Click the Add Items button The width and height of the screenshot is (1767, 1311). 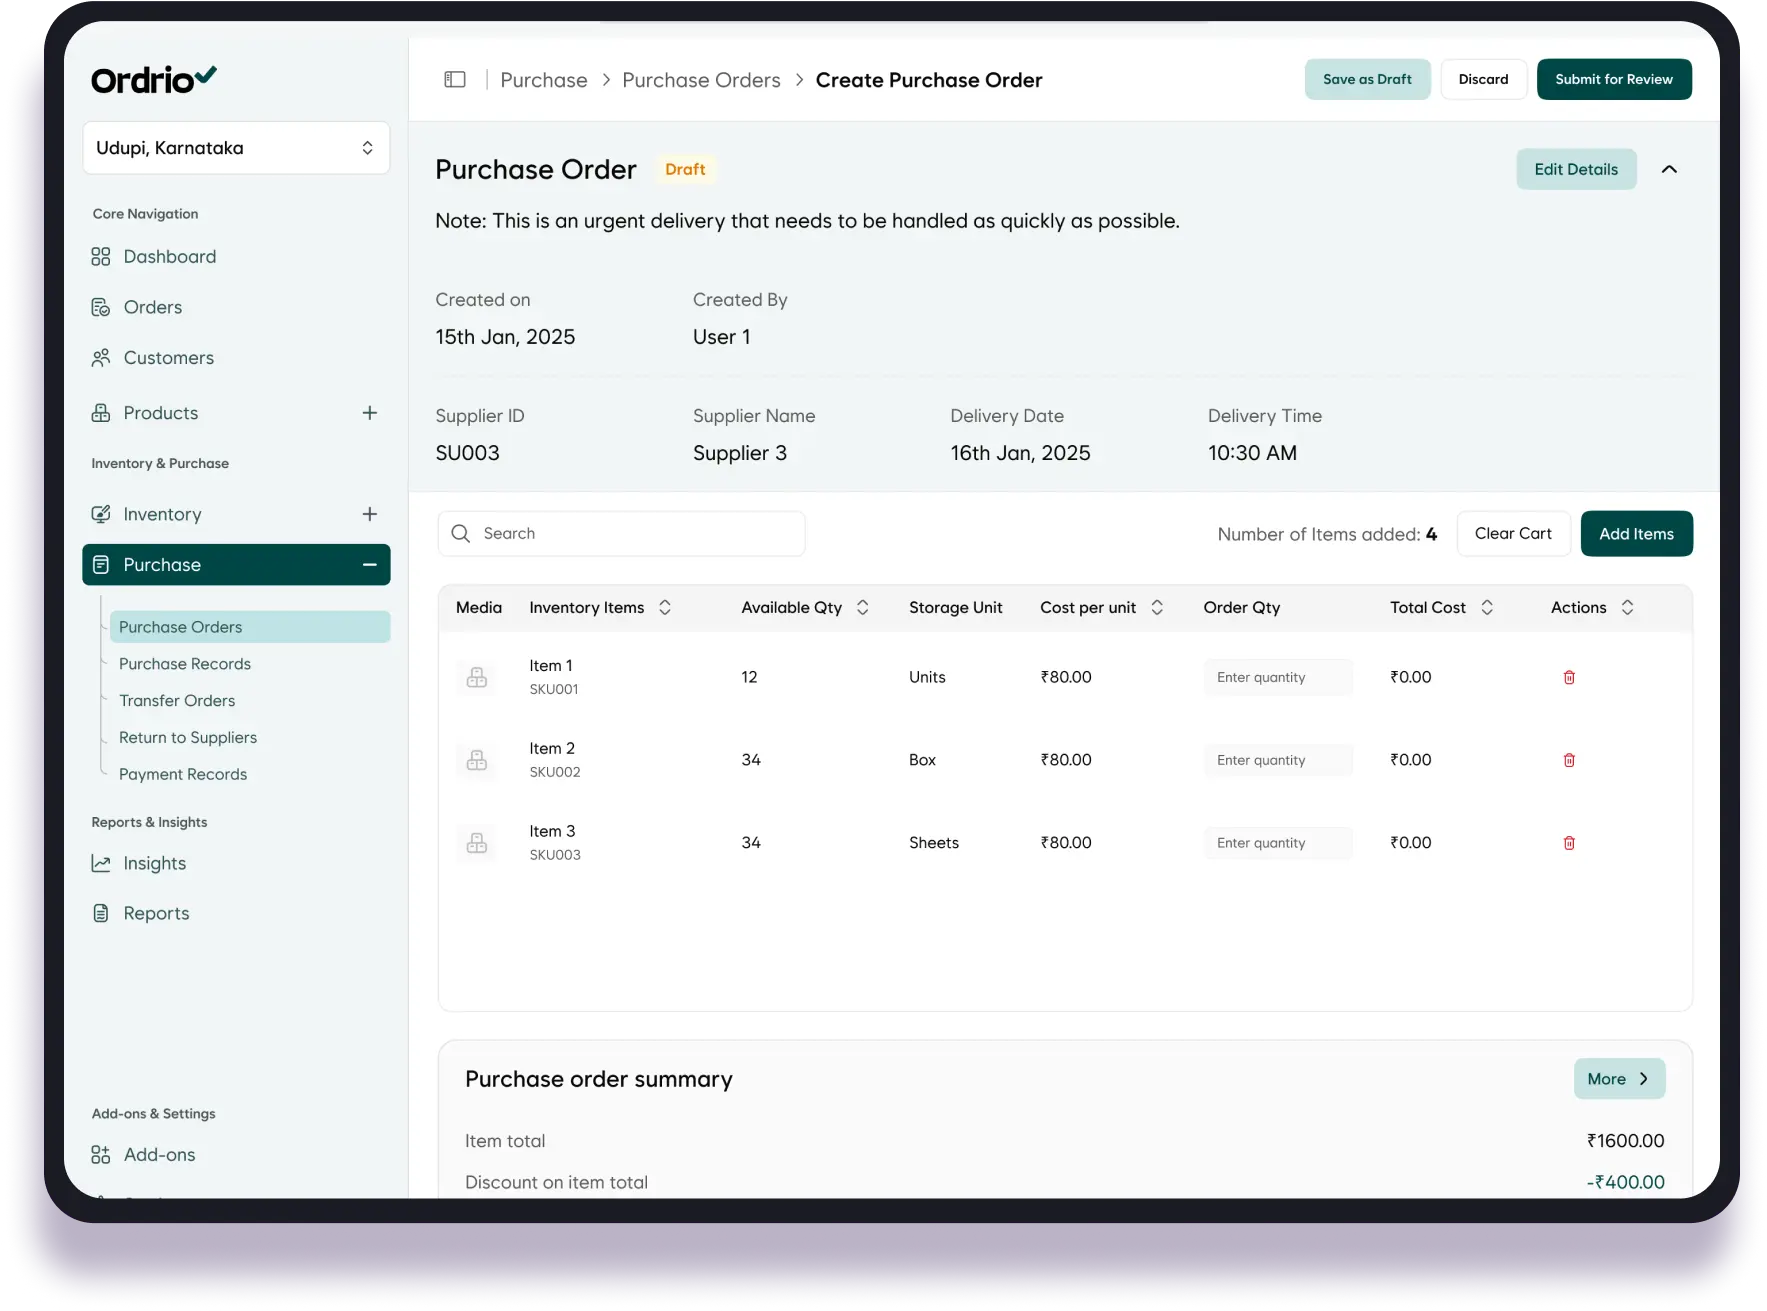[1636, 534]
